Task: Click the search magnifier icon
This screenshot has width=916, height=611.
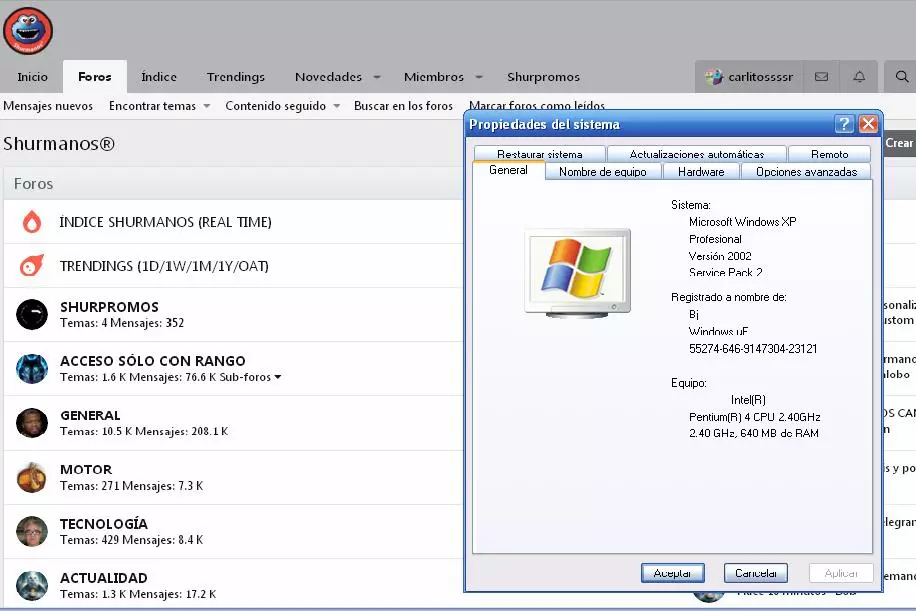Action: click(x=902, y=77)
